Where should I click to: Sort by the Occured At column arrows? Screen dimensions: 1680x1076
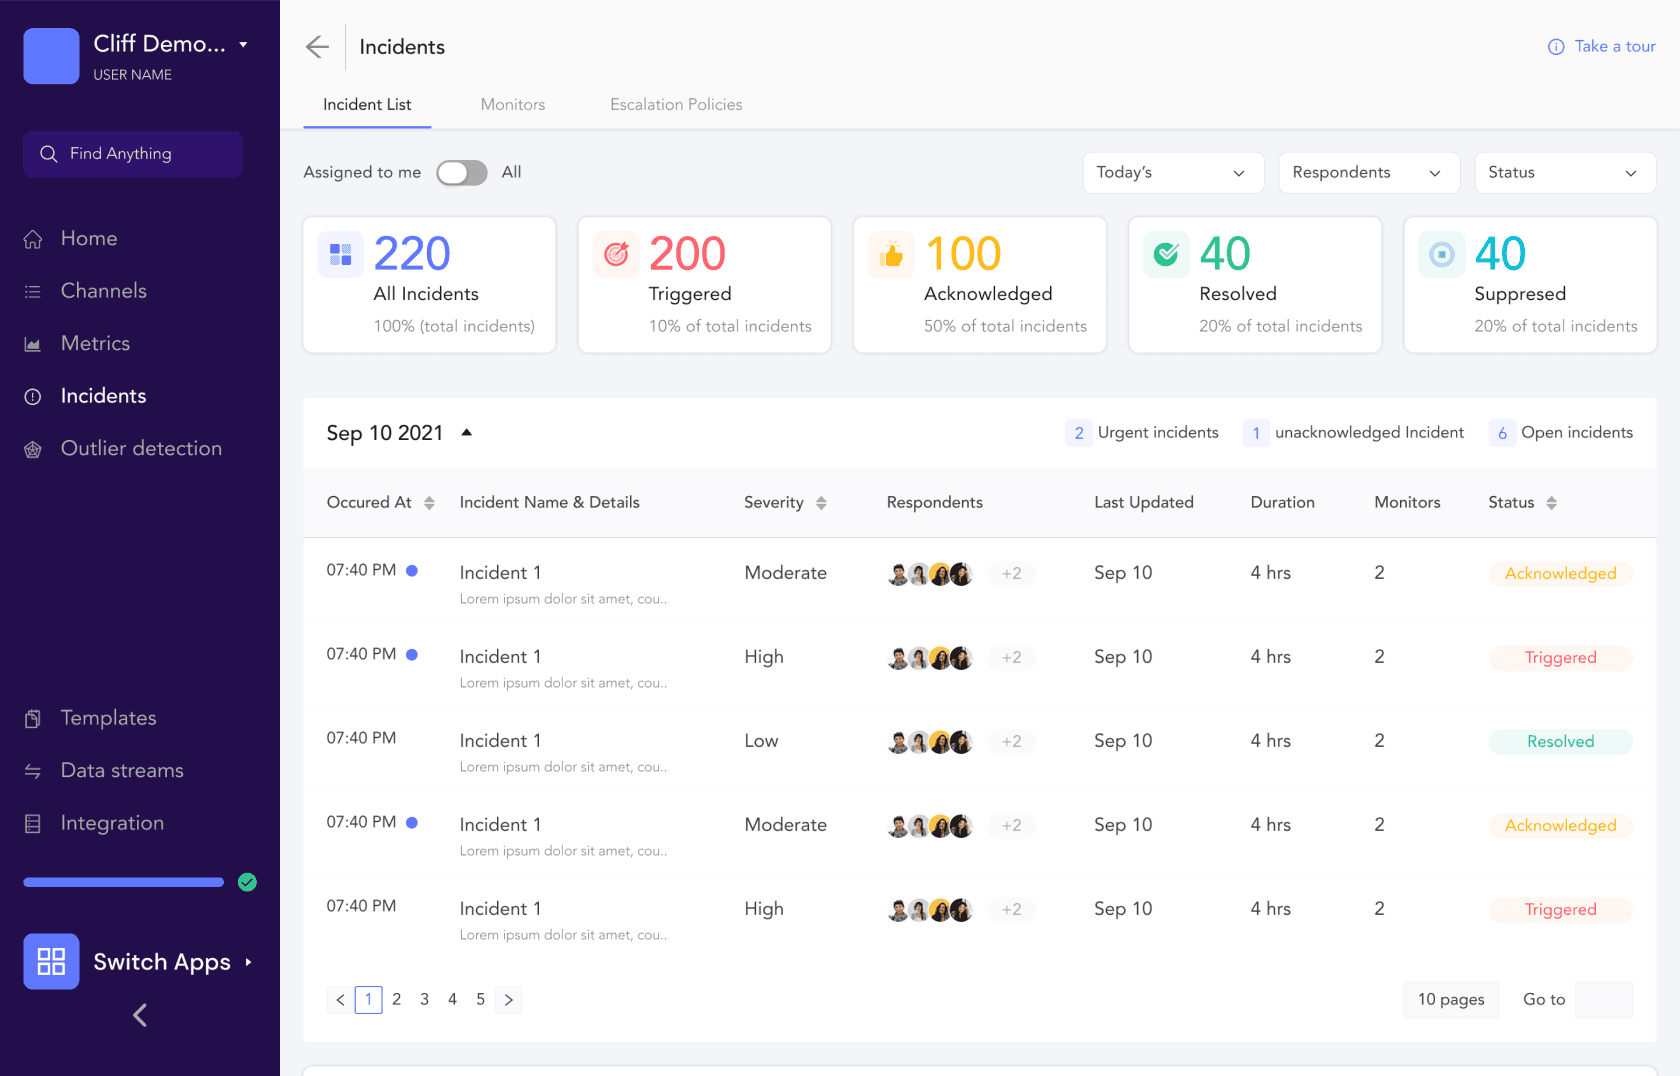tap(429, 503)
